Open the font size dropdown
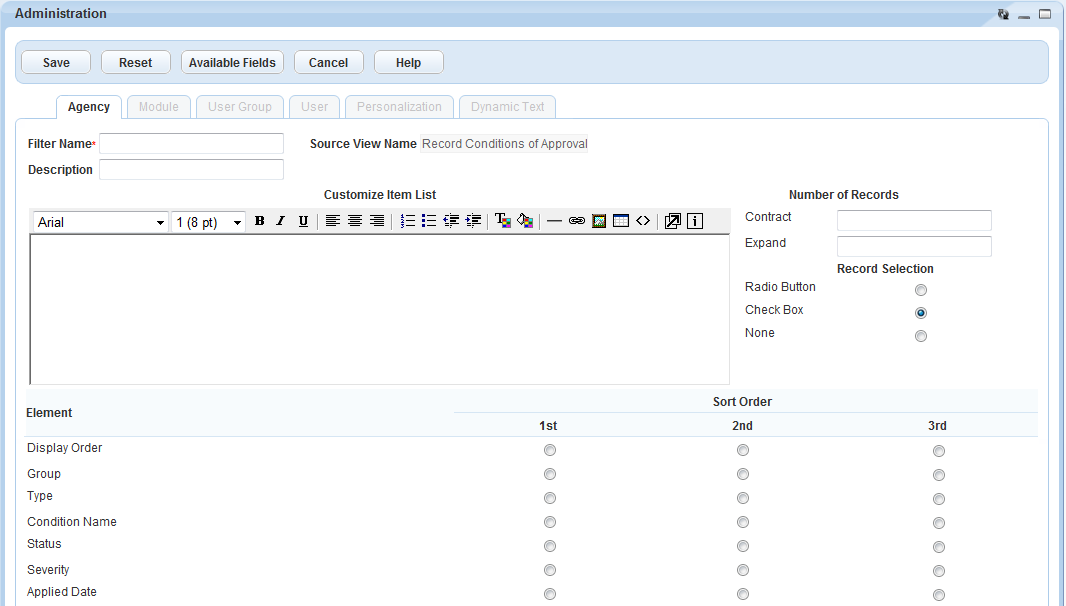 pos(209,222)
